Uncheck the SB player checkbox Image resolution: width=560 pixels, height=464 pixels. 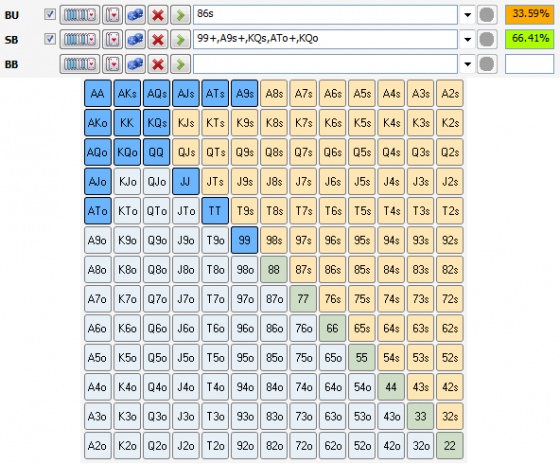point(50,39)
